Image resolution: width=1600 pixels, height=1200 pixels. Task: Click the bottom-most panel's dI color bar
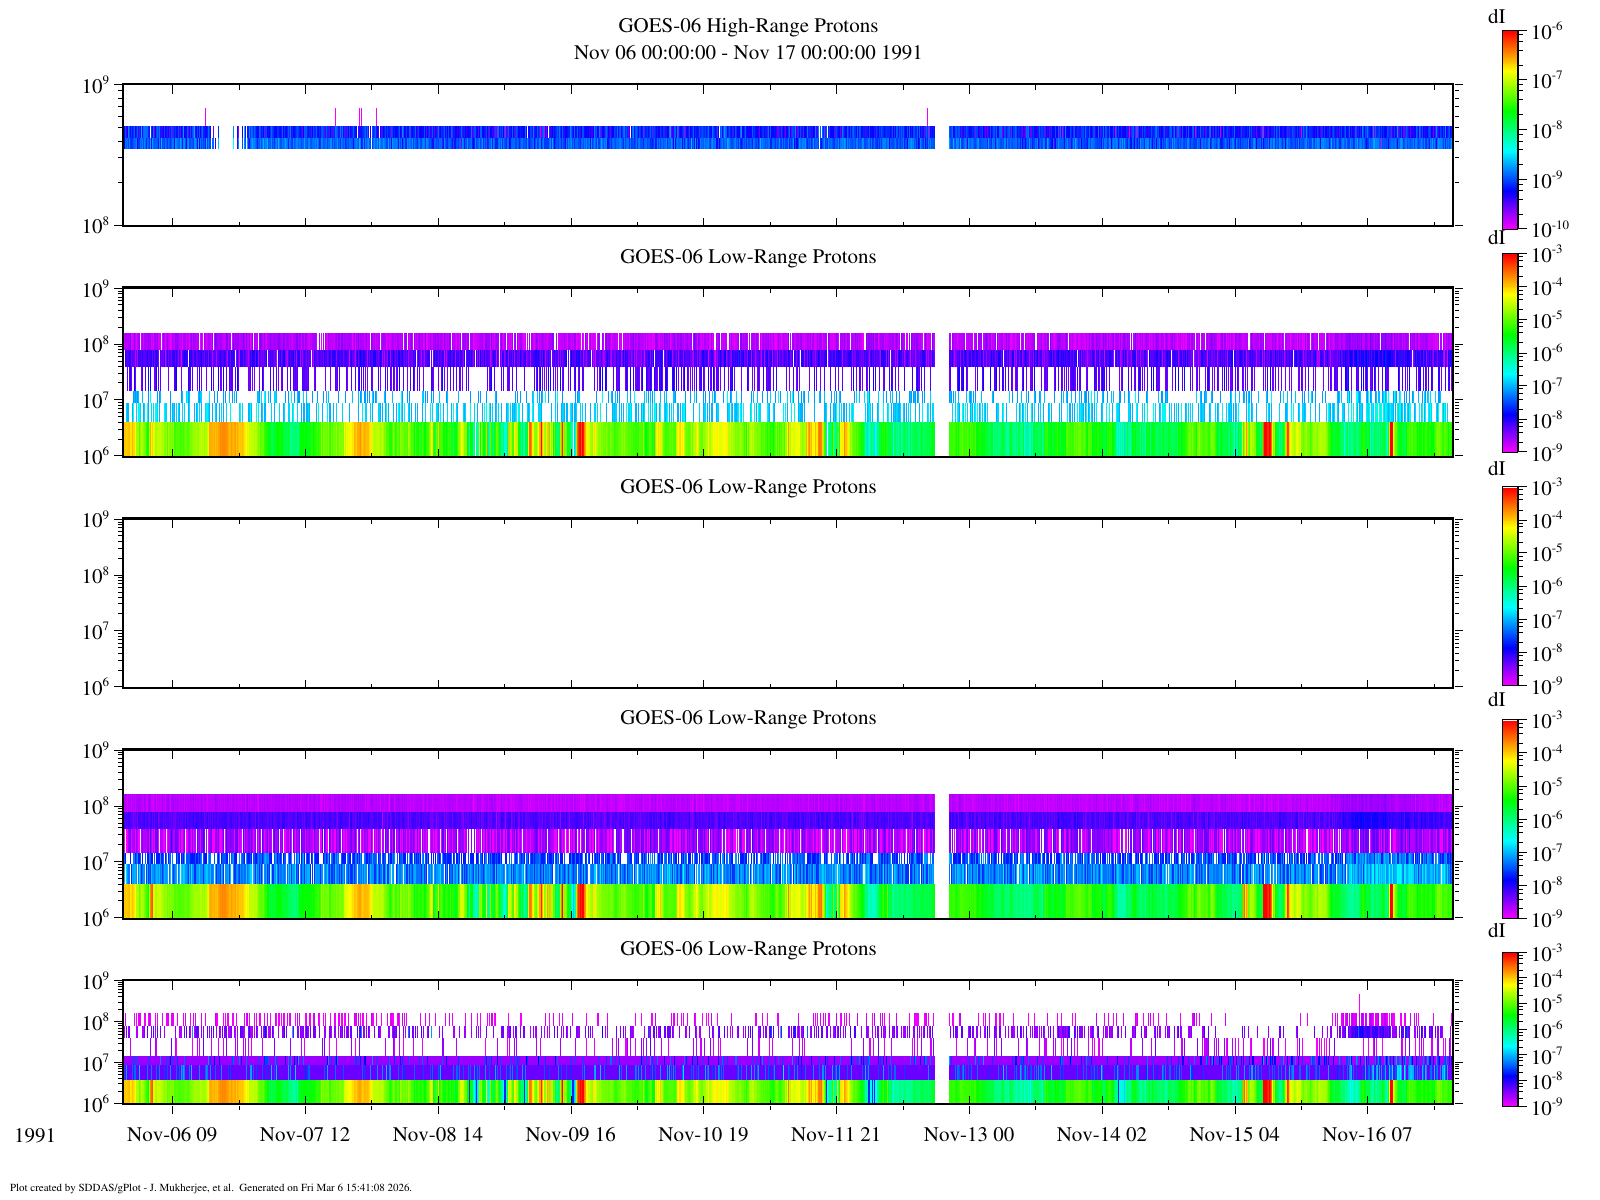click(x=1510, y=1029)
